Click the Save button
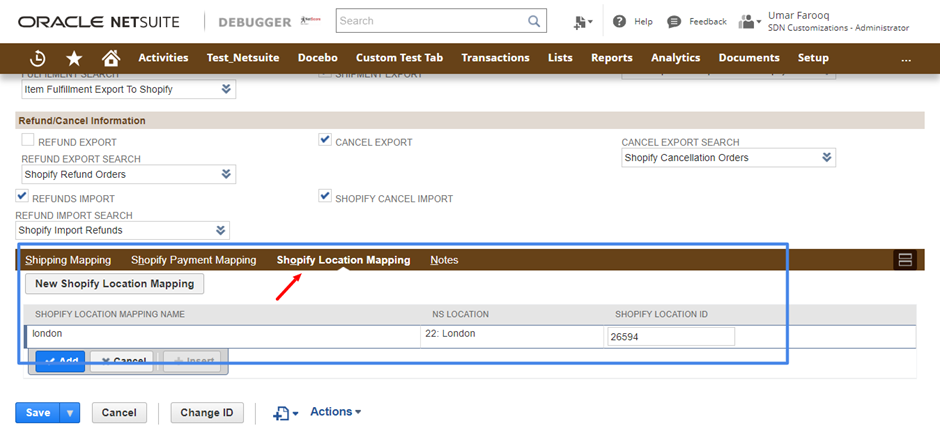This screenshot has height=442, width=940. pos(38,413)
